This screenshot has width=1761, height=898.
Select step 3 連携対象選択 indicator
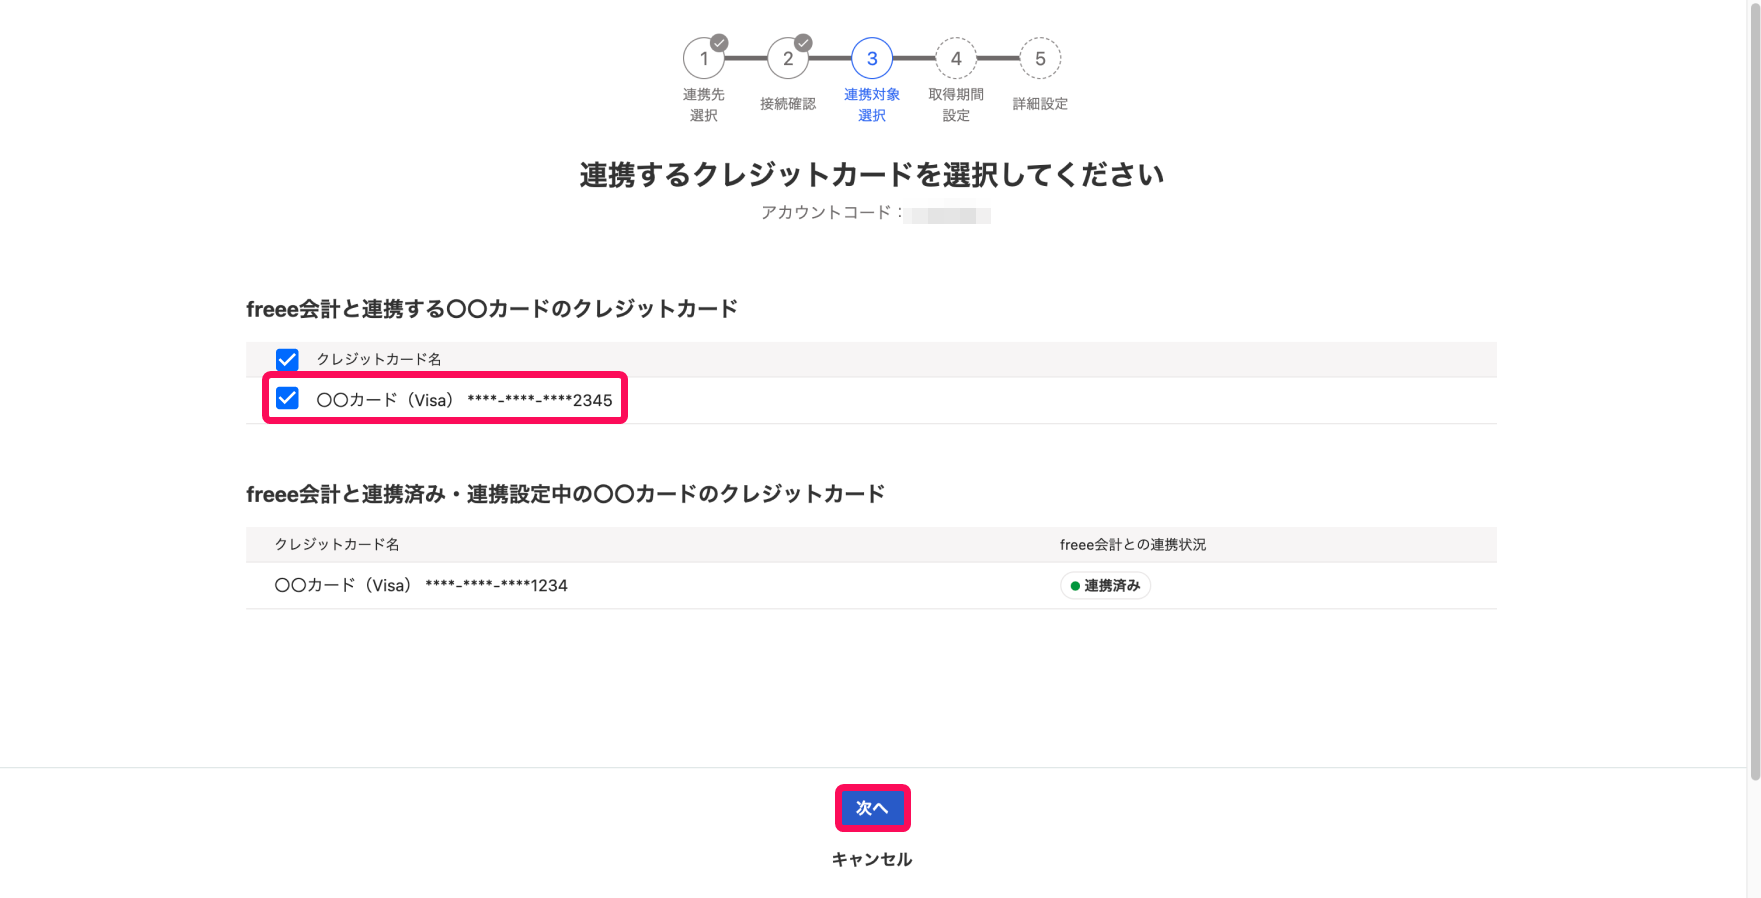pyautogui.click(x=872, y=58)
